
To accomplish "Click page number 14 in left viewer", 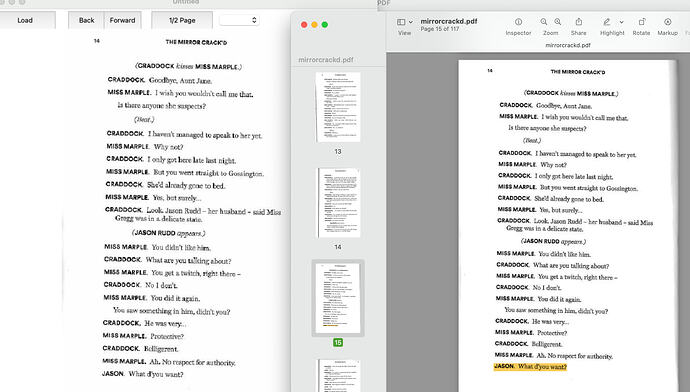I will click(96, 41).
